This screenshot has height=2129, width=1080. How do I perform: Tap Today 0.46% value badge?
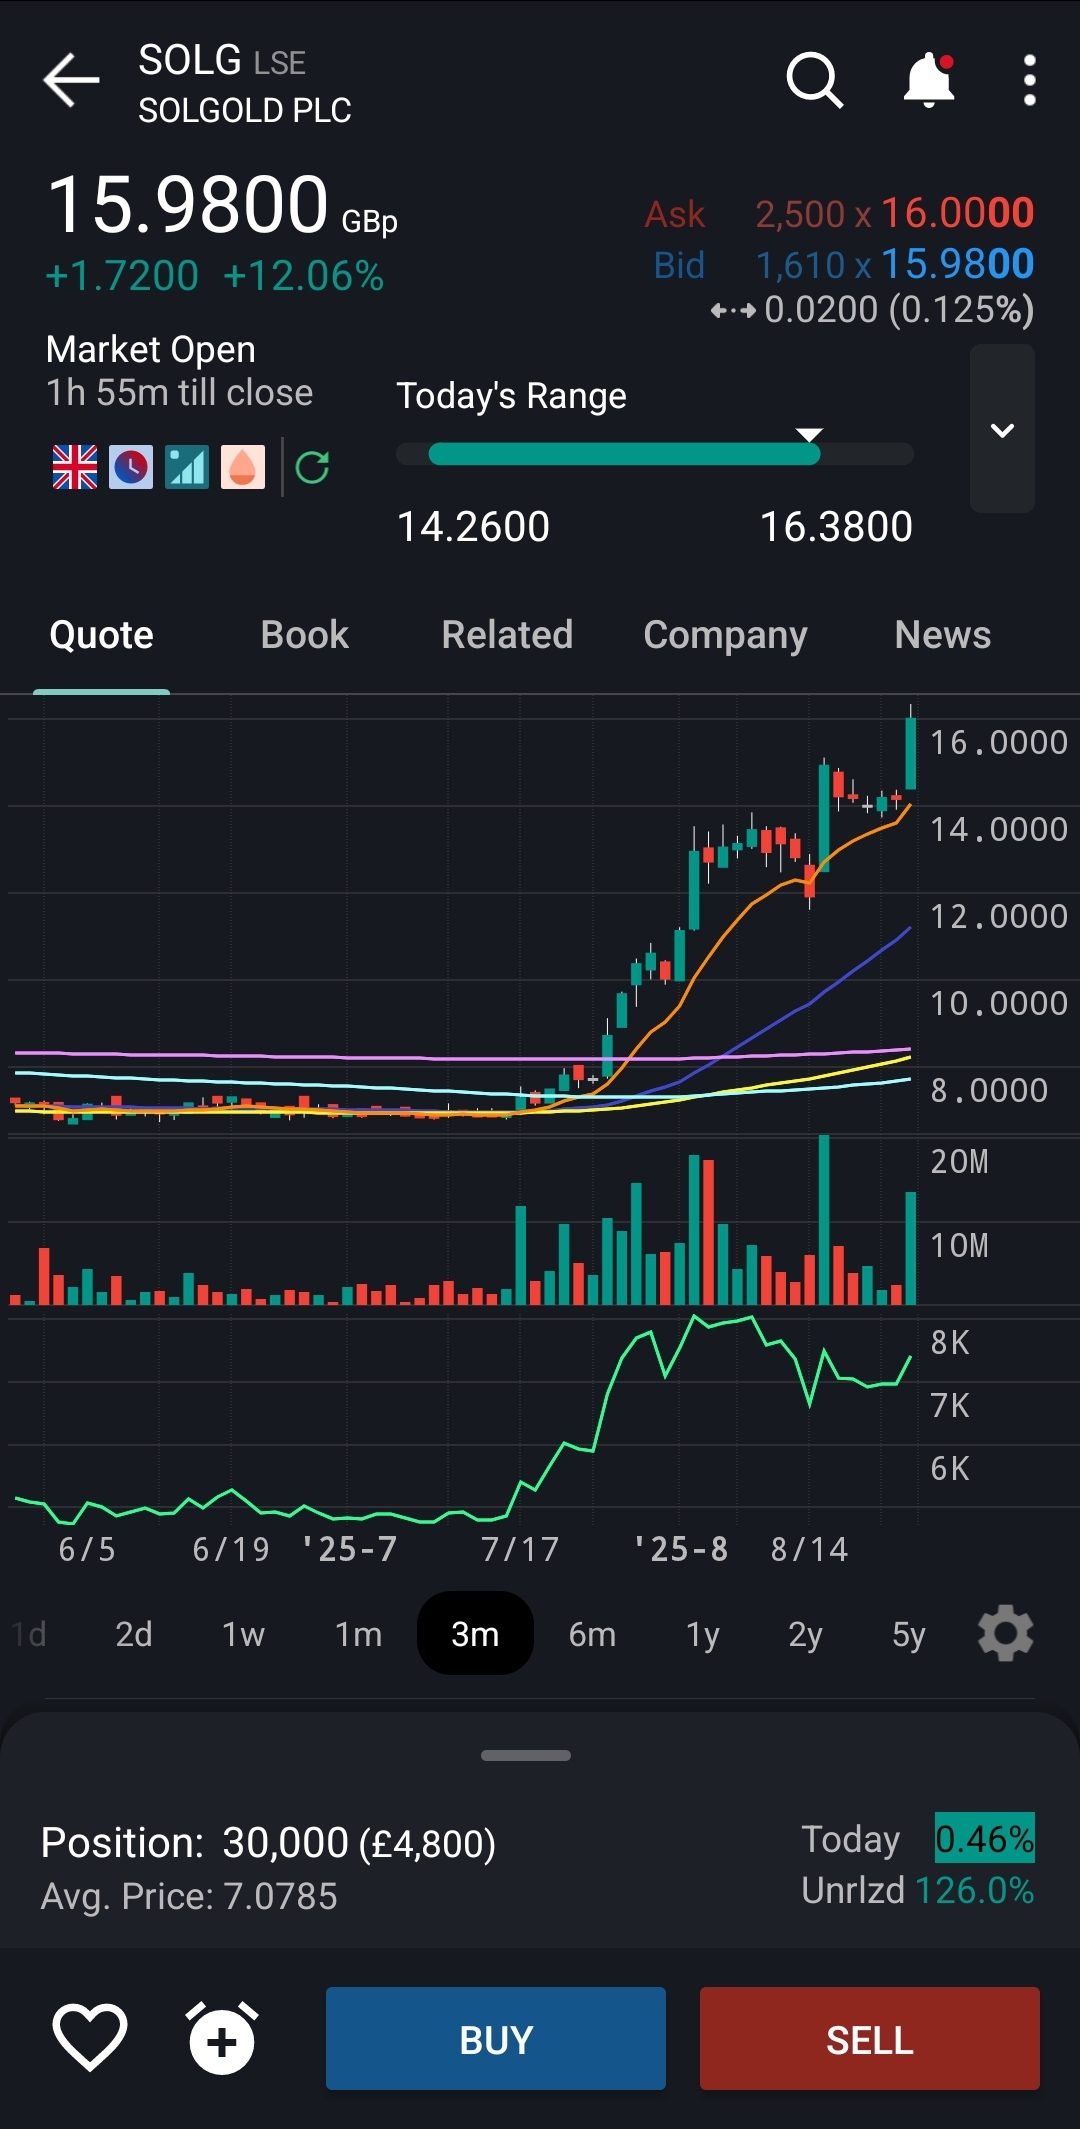pyautogui.click(x=985, y=1838)
